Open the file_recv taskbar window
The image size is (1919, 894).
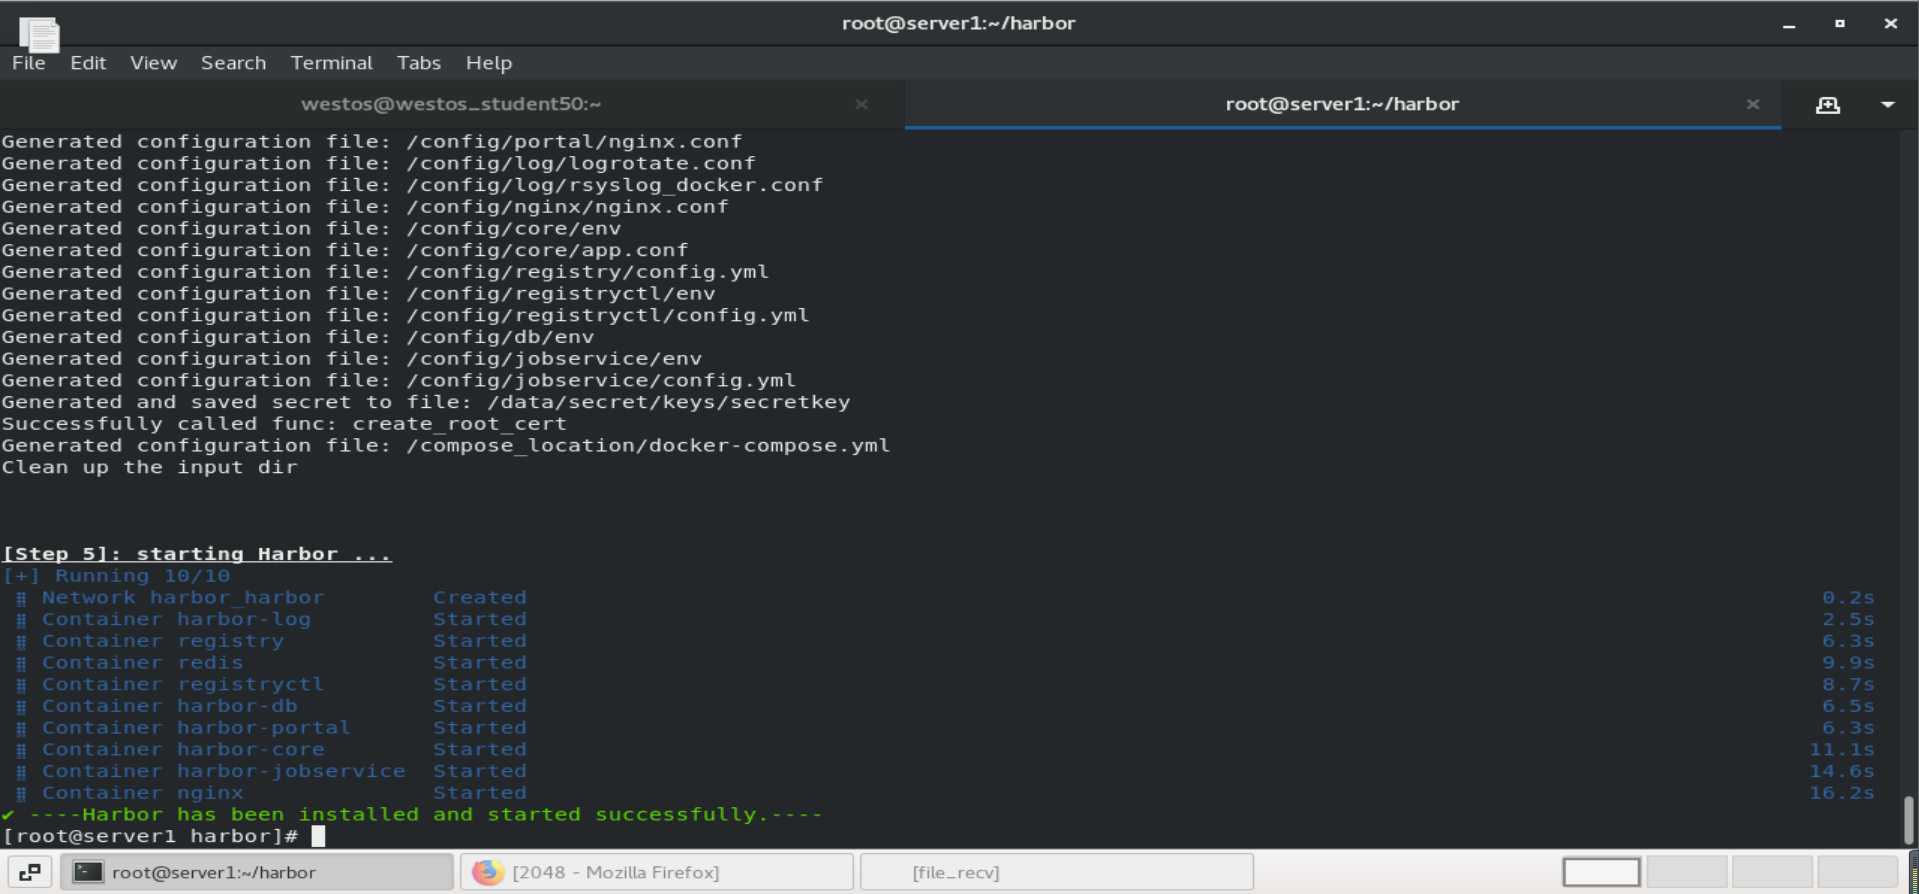point(1056,872)
